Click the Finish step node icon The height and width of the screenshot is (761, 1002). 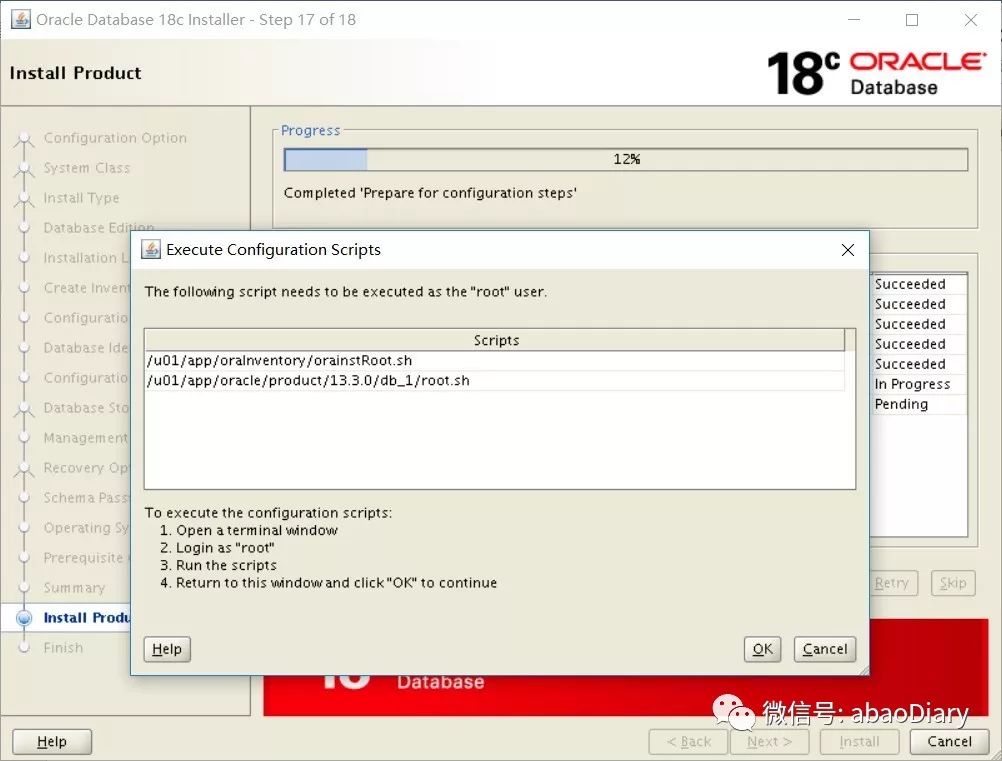coord(24,648)
